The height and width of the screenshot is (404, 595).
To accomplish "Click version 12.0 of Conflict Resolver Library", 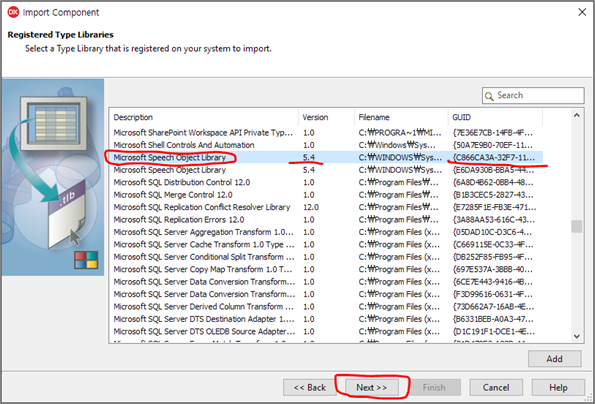I will coord(311,208).
